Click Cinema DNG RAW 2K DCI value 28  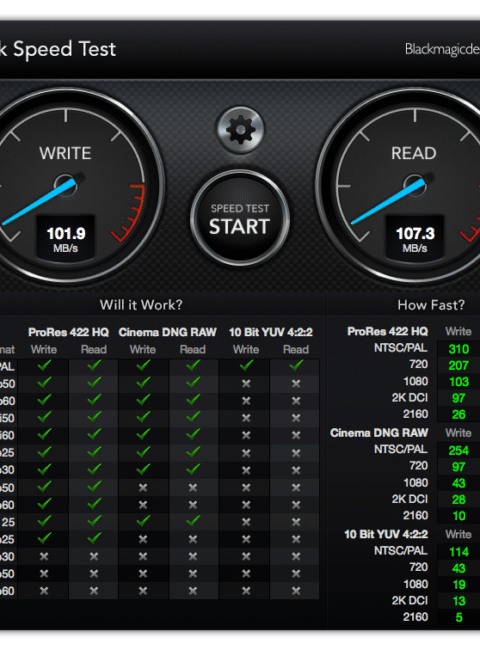pos(458,500)
